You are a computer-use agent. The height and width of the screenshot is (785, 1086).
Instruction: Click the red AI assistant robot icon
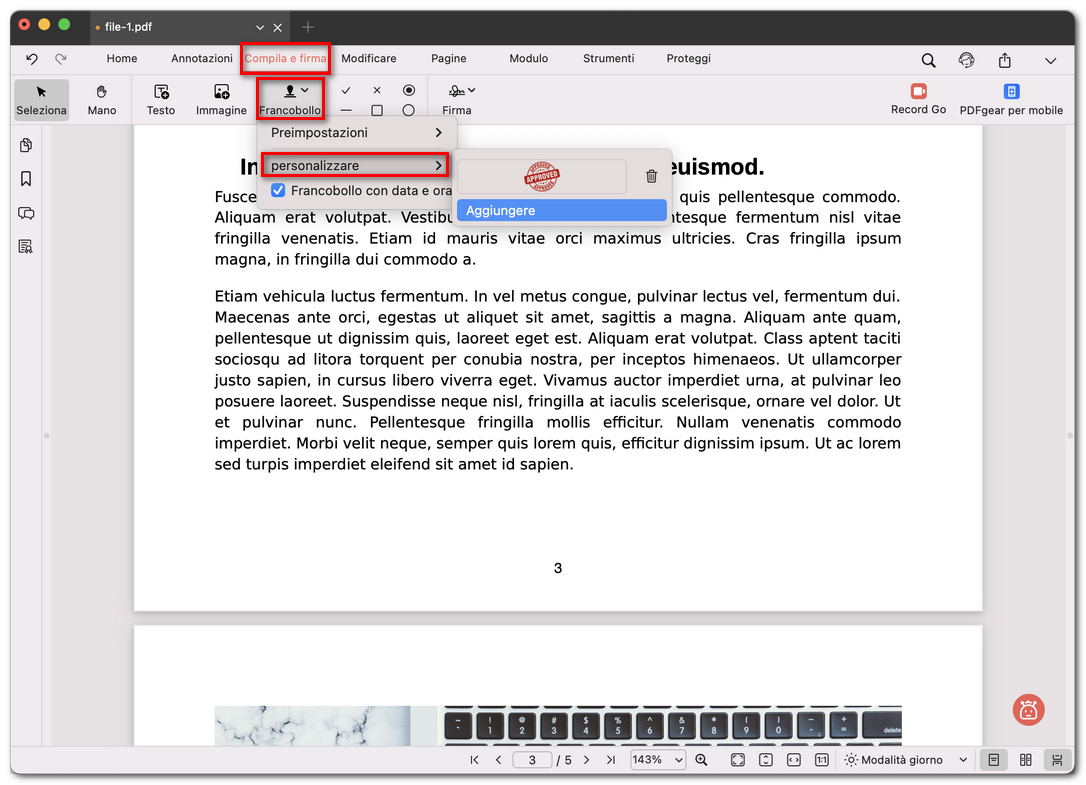[x=1027, y=709]
